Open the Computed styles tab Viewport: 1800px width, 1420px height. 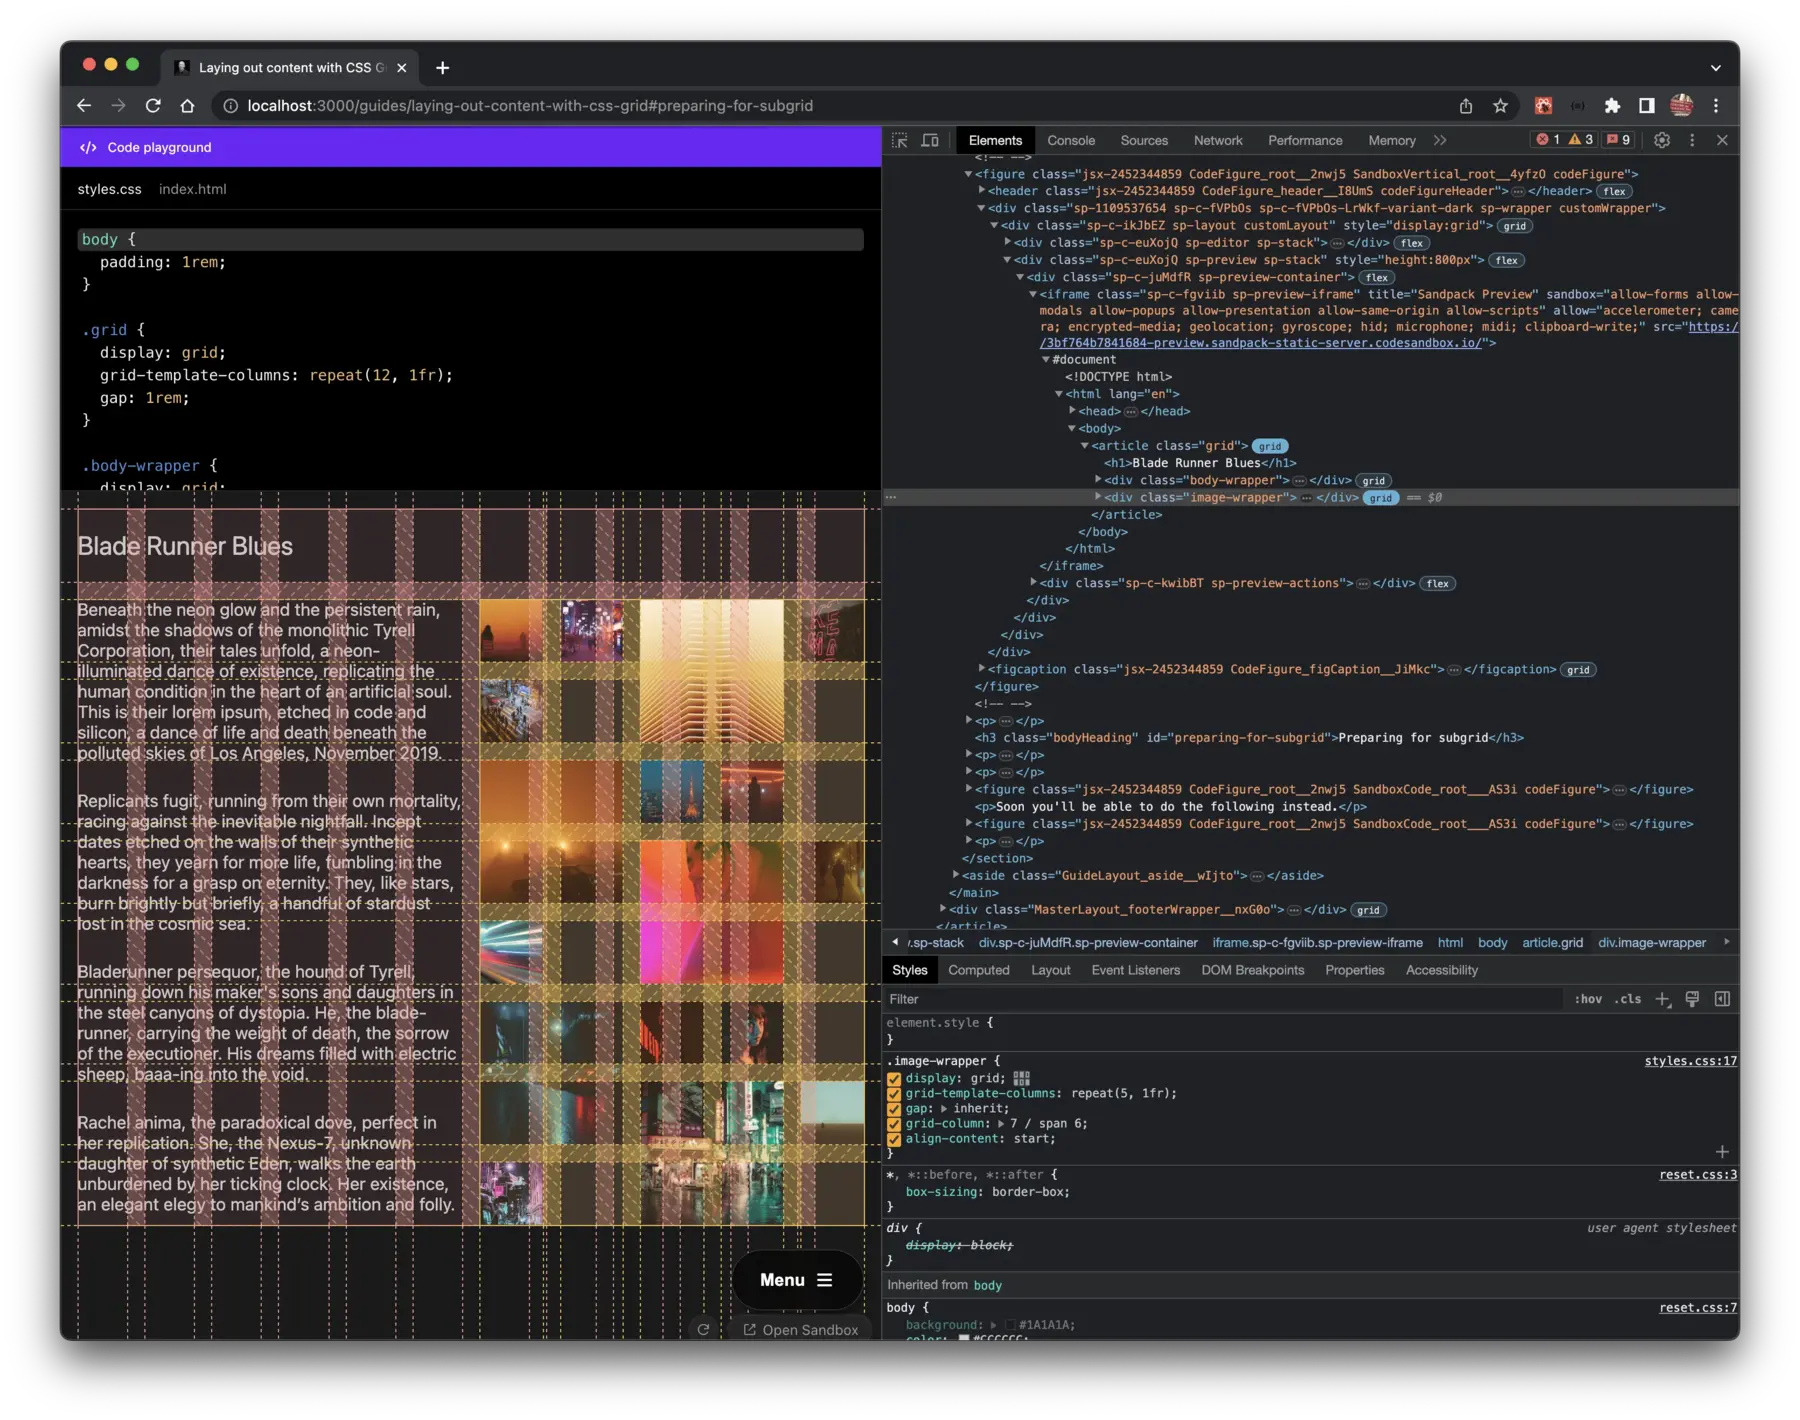[x=978, y=970]
